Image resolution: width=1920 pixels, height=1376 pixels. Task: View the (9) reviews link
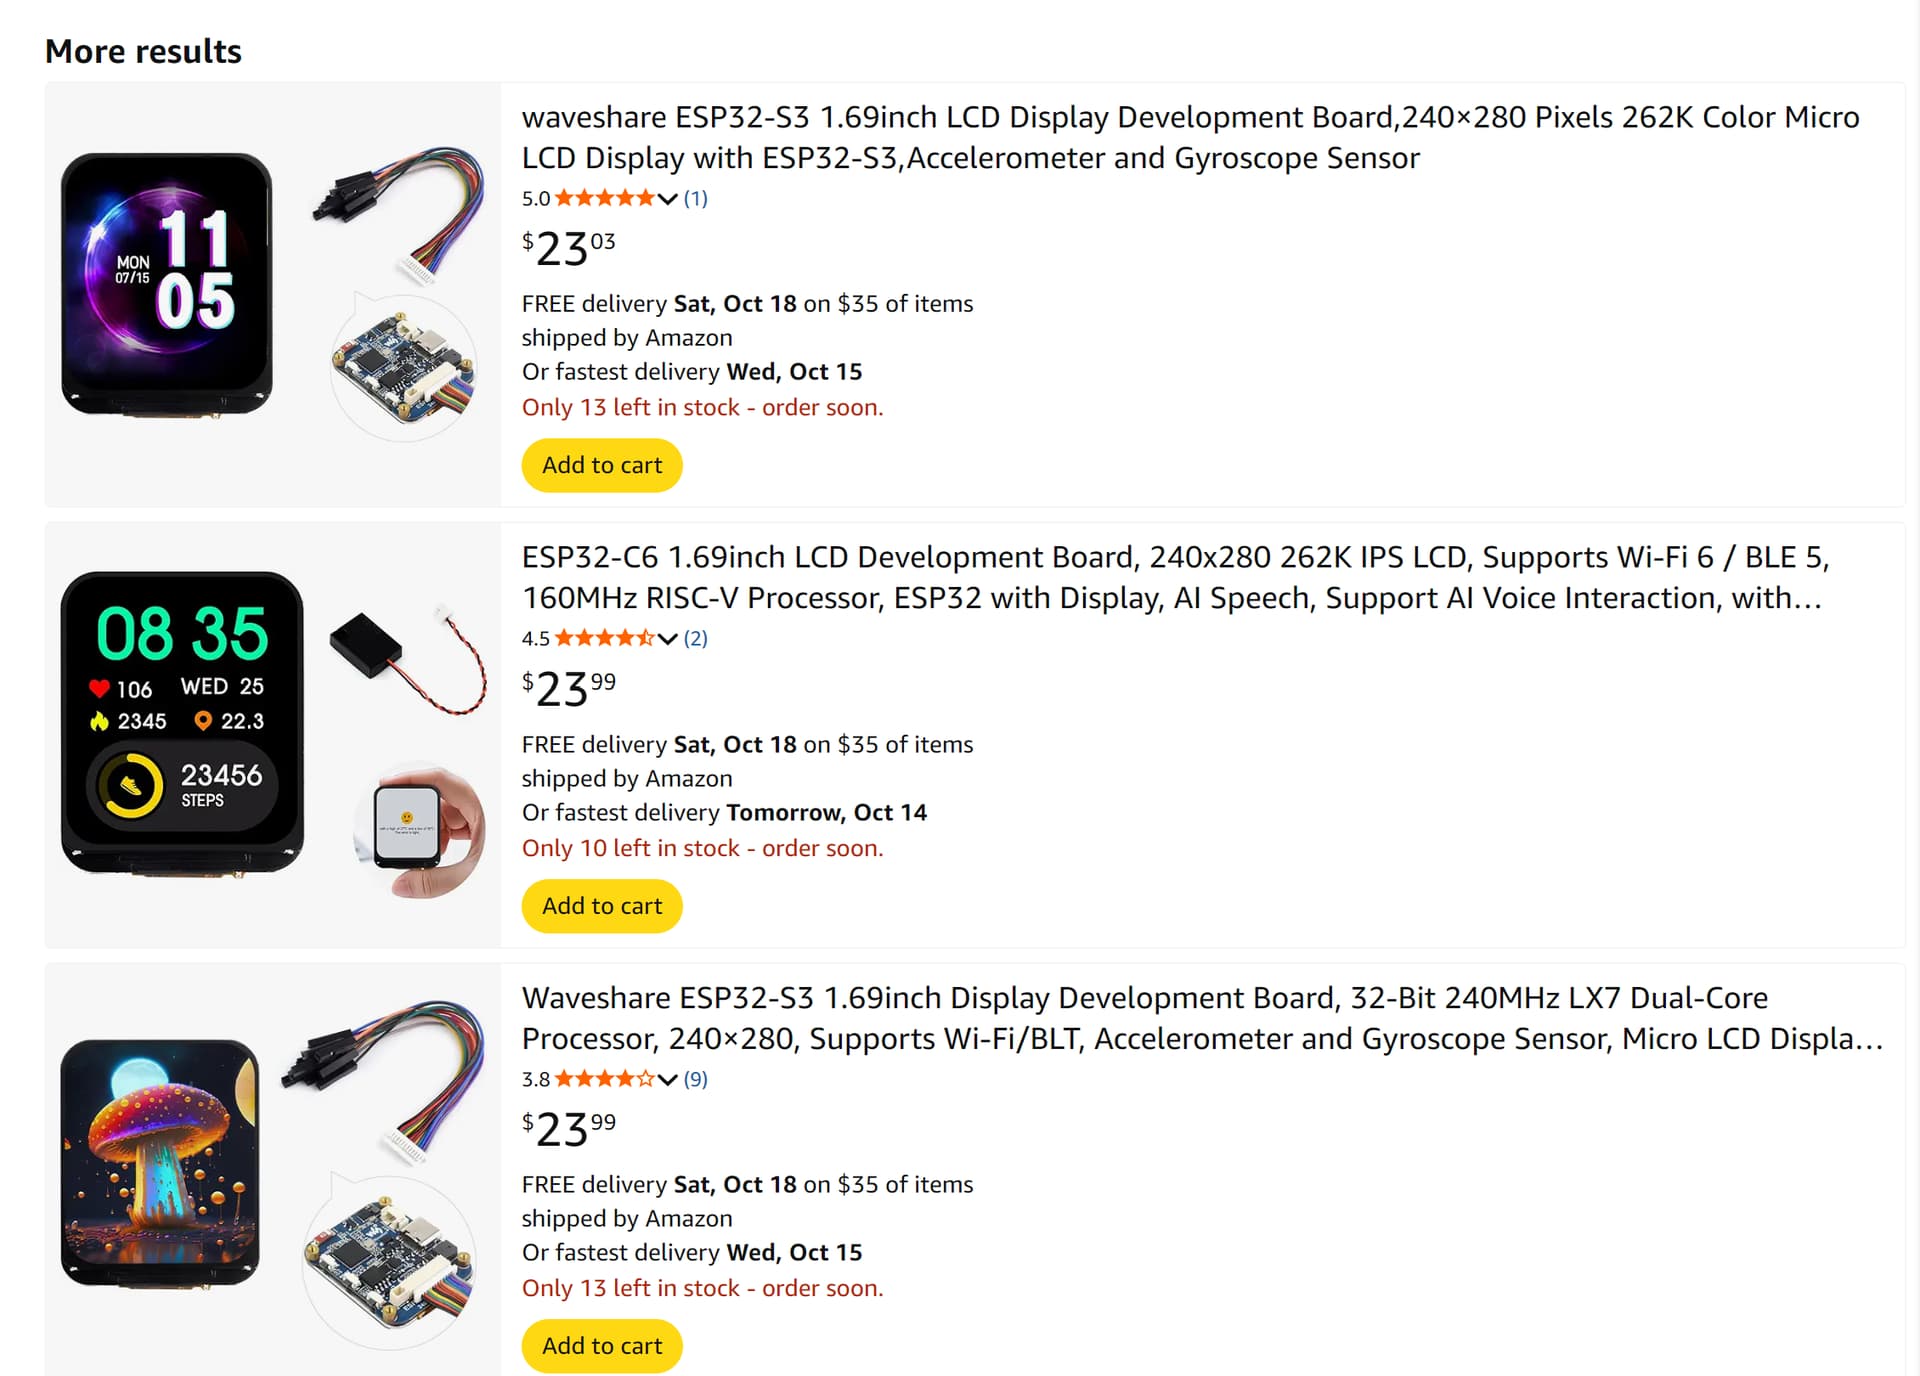coord(696,1079)
